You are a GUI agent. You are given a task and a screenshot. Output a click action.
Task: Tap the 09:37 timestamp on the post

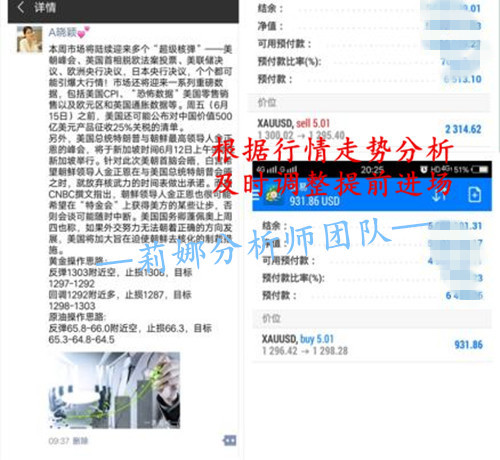[59, 441]
